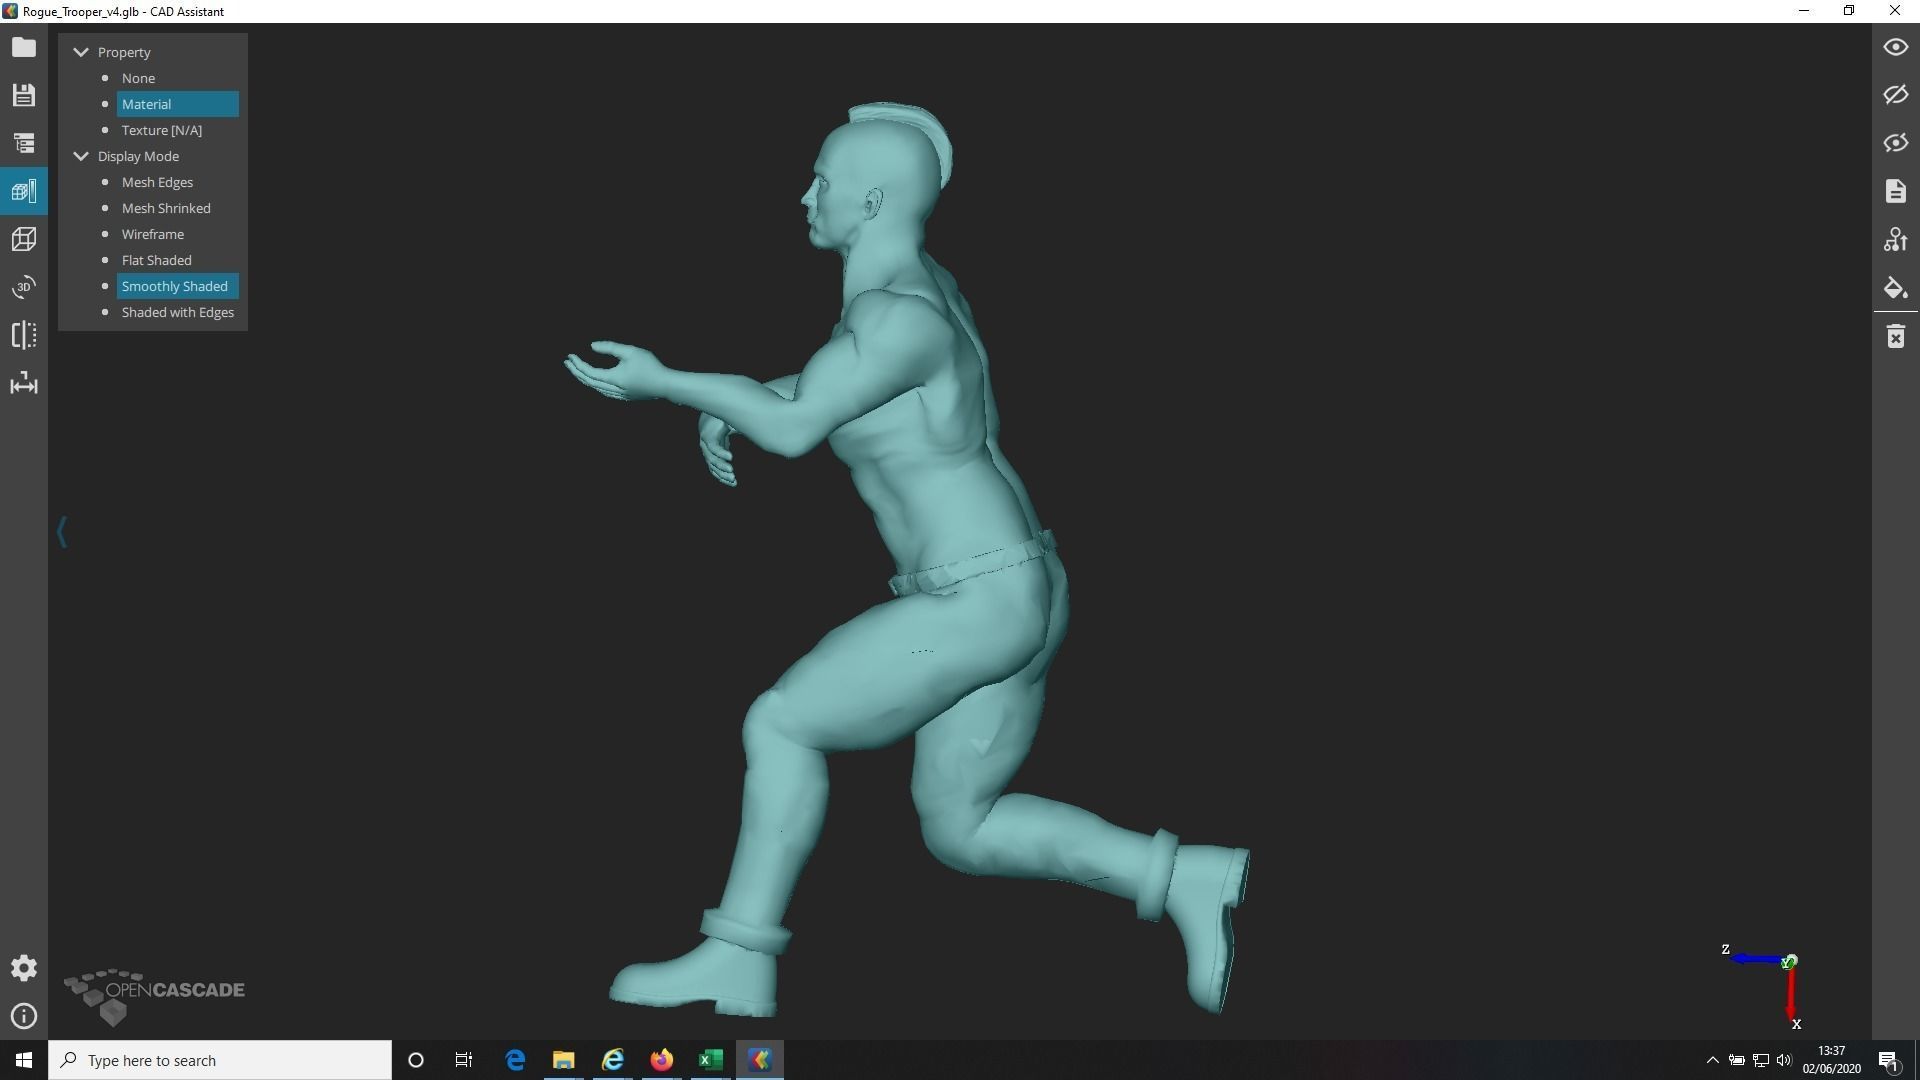Click the view cube projection icon

click(24, 239)
